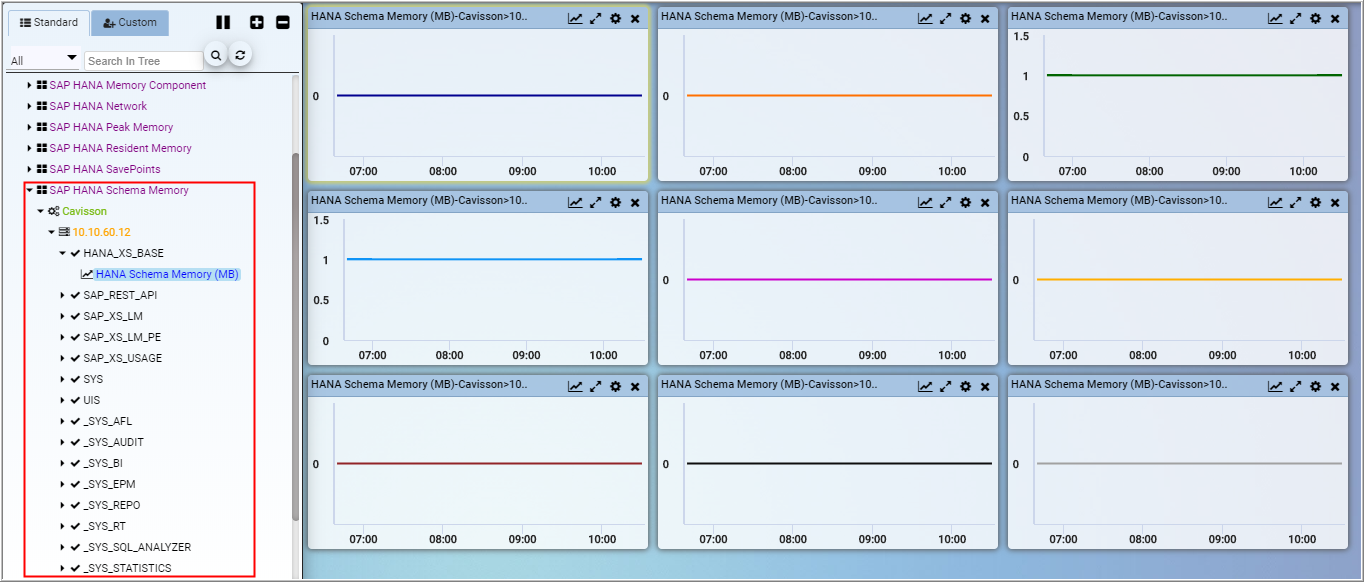Screen dimensions: 1364x582
Task: Open chart type icon on dark blue line panel
Action: pos(575,19)
